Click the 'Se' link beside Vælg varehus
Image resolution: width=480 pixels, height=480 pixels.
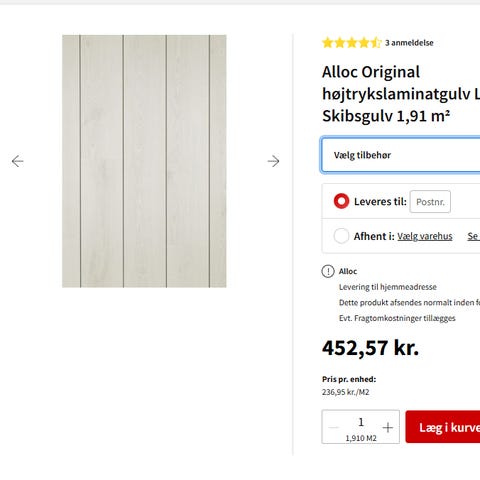click(473, 236)
